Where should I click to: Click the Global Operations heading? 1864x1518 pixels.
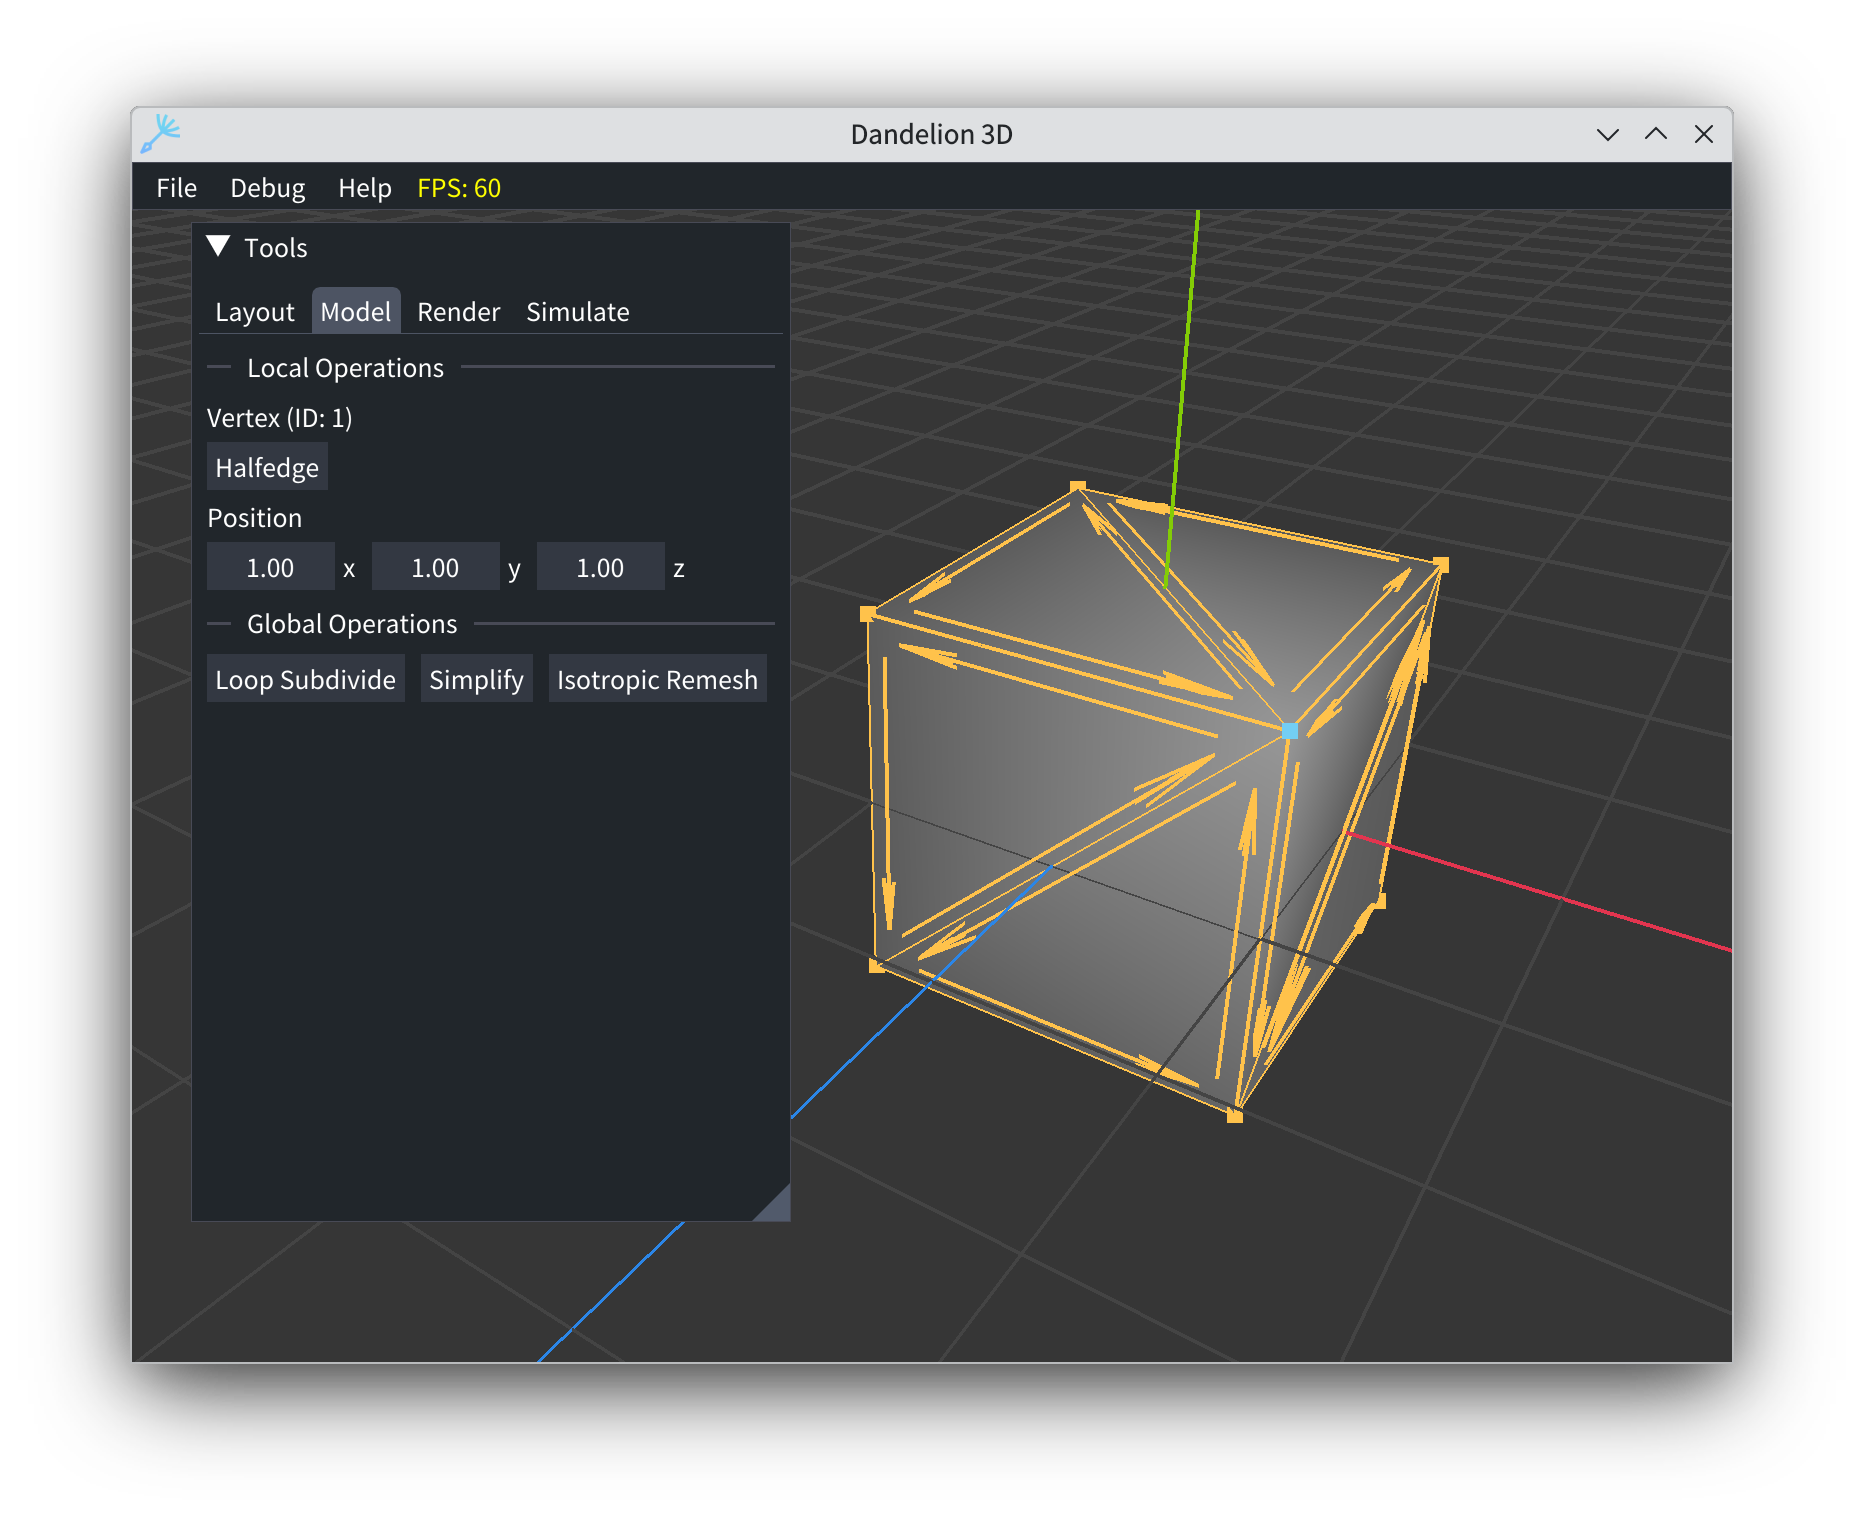[x=352, y=624]
